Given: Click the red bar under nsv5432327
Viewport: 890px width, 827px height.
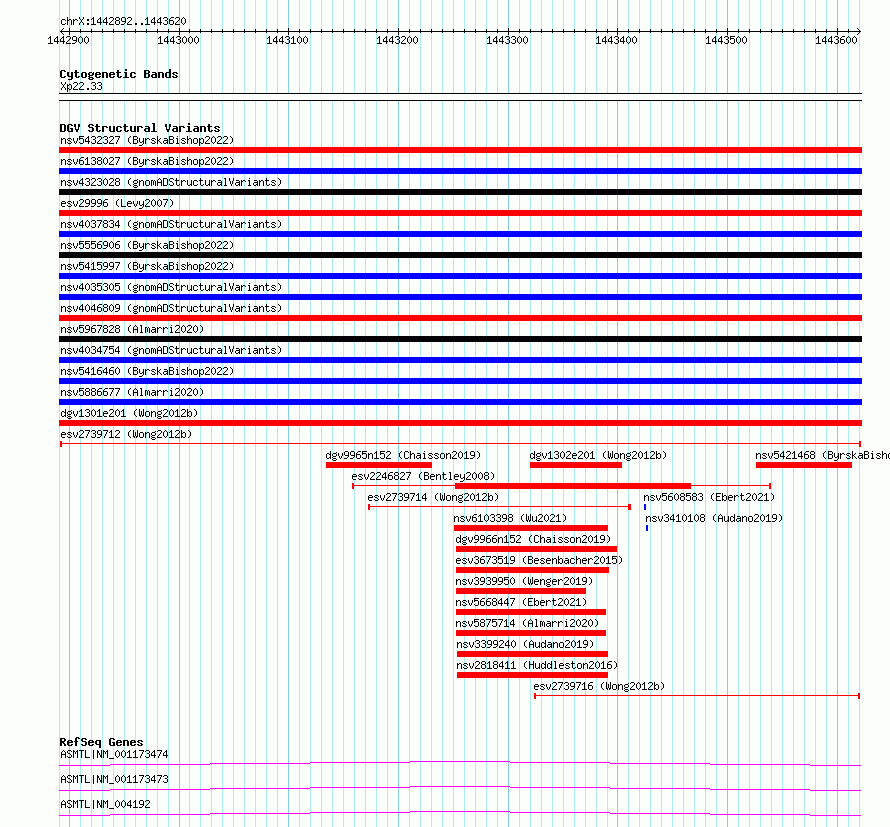Looking at the screenshot, I should click(460, 150).
